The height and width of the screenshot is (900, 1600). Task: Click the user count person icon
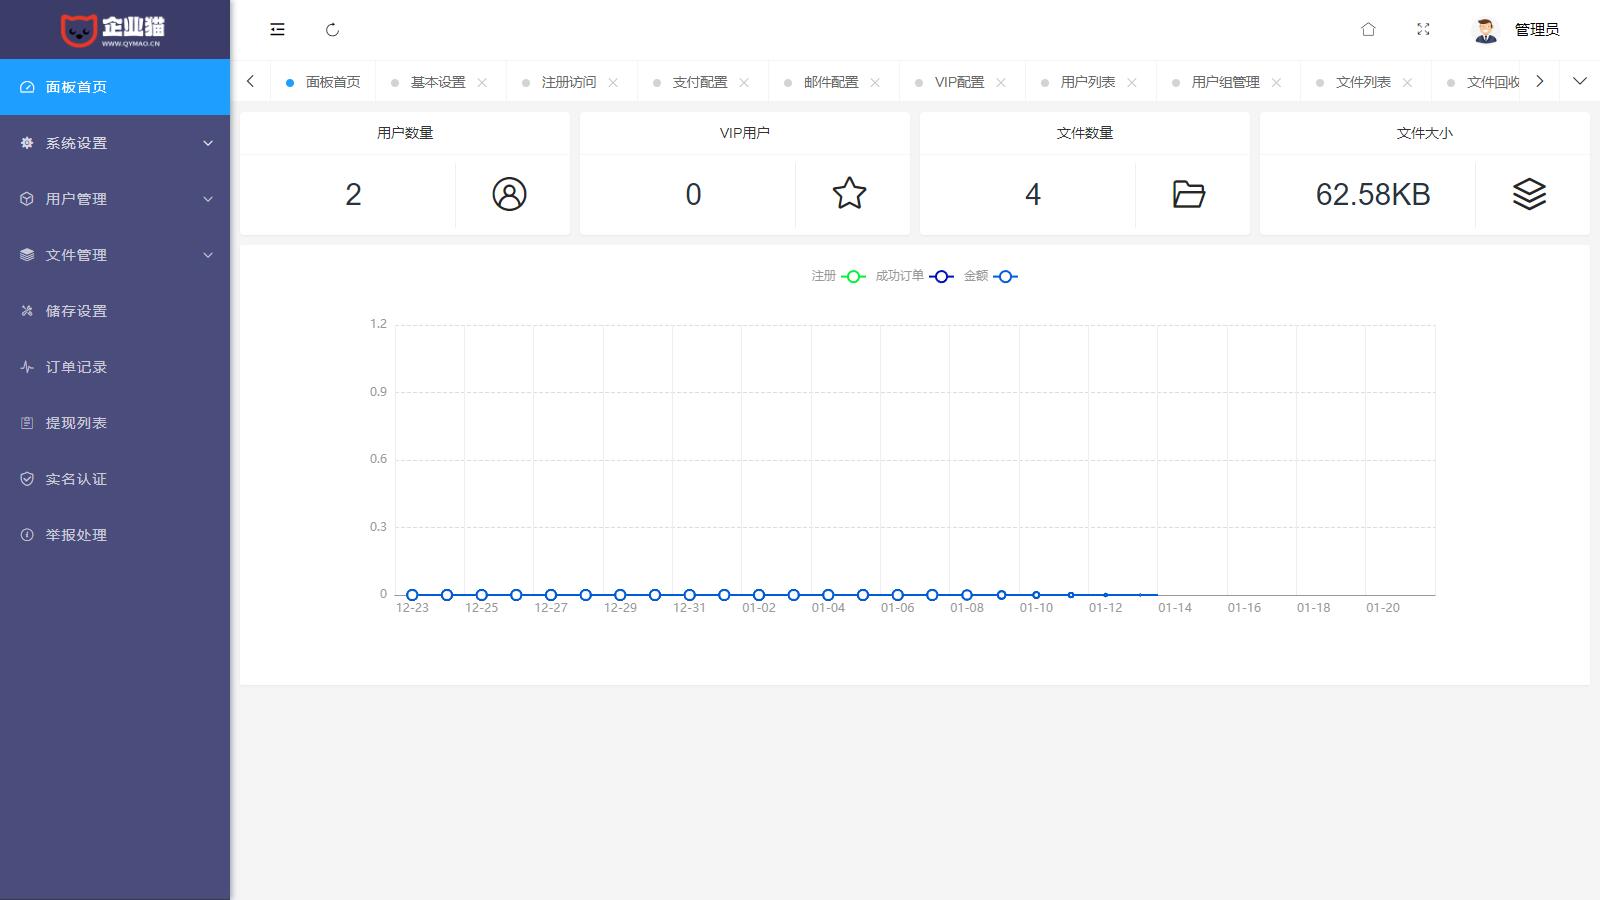(x=509, y=194)
